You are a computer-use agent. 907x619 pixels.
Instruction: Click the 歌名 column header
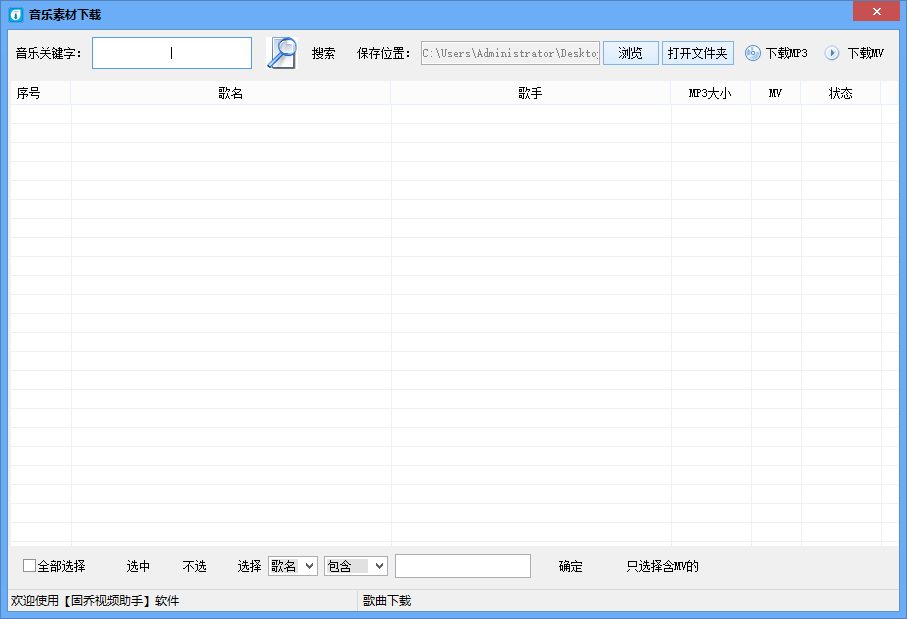[x=230, y=92]
